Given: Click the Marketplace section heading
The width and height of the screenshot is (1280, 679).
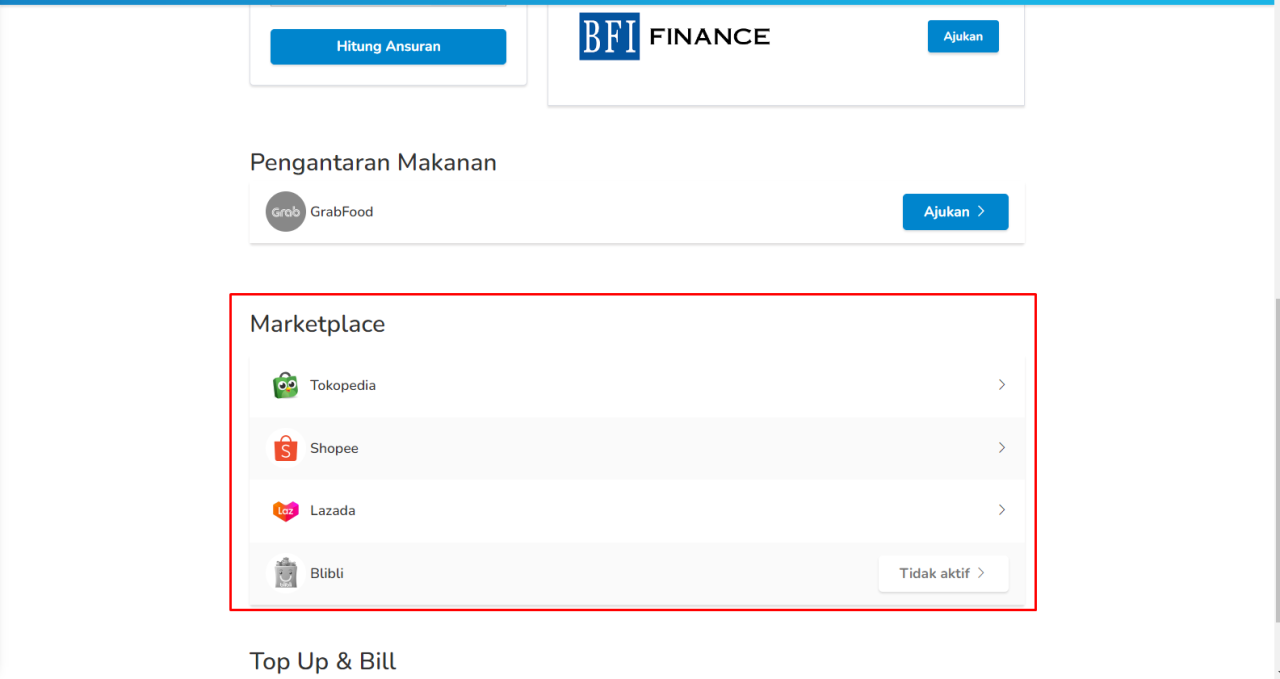Looking at the screenshot, I should tap(317, 324).
